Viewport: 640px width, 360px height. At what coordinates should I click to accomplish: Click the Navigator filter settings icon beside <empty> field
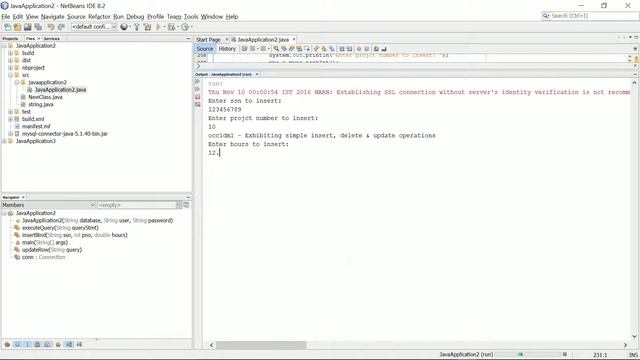pos(186,205)
